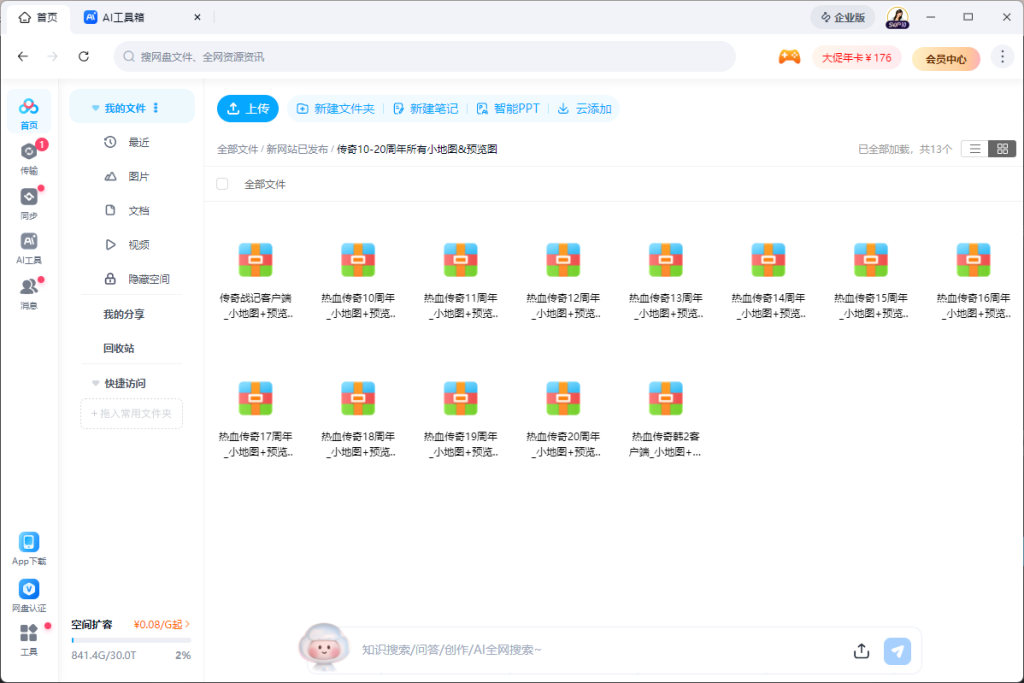Screen dimensions: 1024x683
Task: Click the storage space progress bar
Action: 131,640
